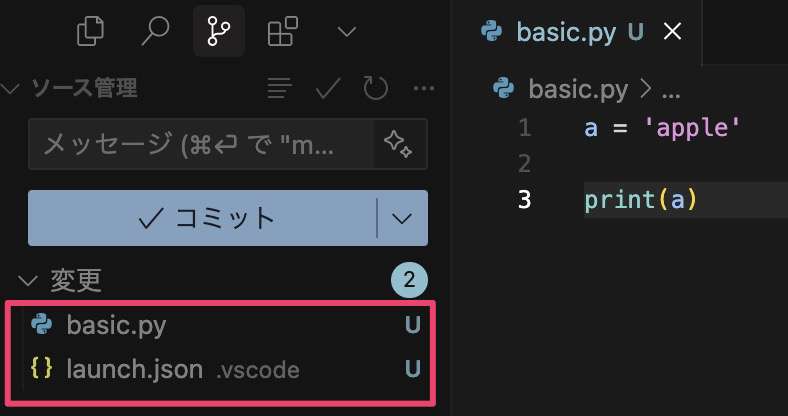Generate commit message with sparkle icon
788x416 pixels.
(x=399, y=144)
